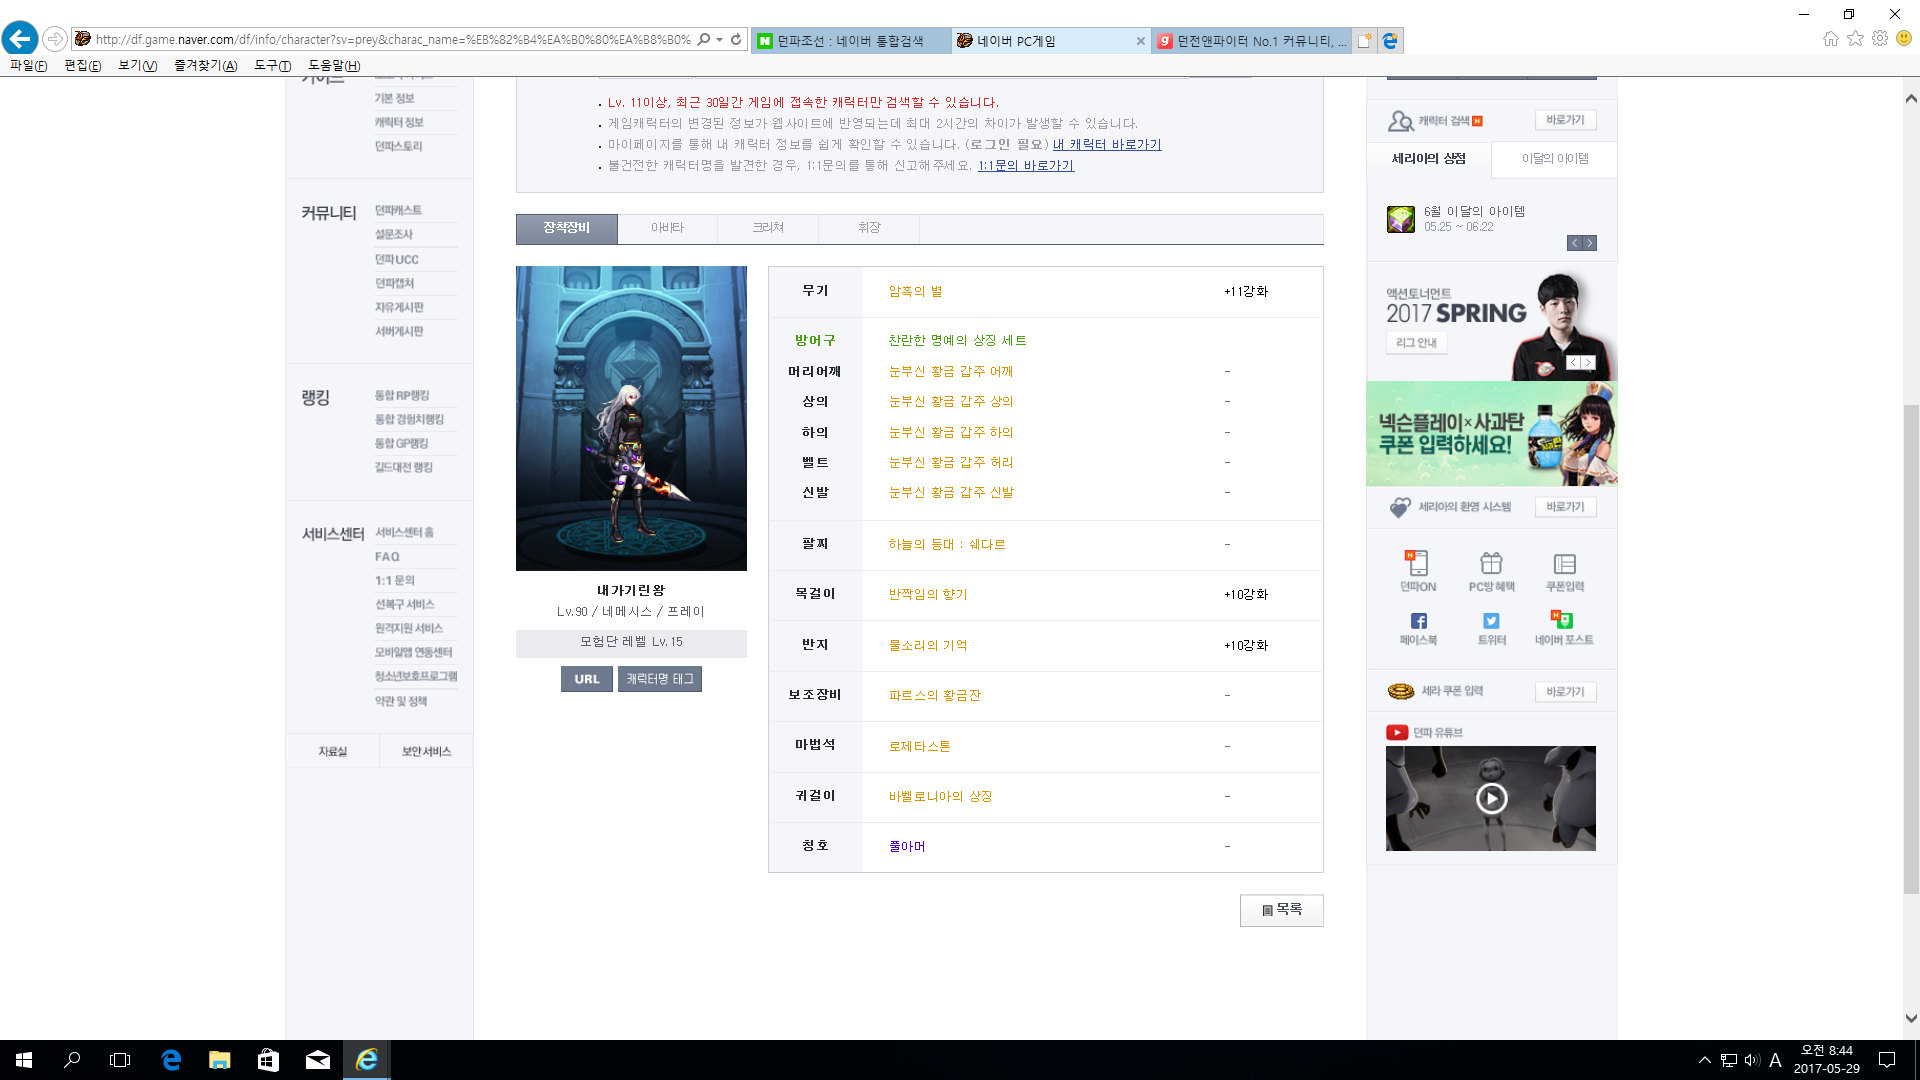Open 자유게시판 sidebar link
The width and height of the screenshot is (1920, 1080).
pos(399,308)
